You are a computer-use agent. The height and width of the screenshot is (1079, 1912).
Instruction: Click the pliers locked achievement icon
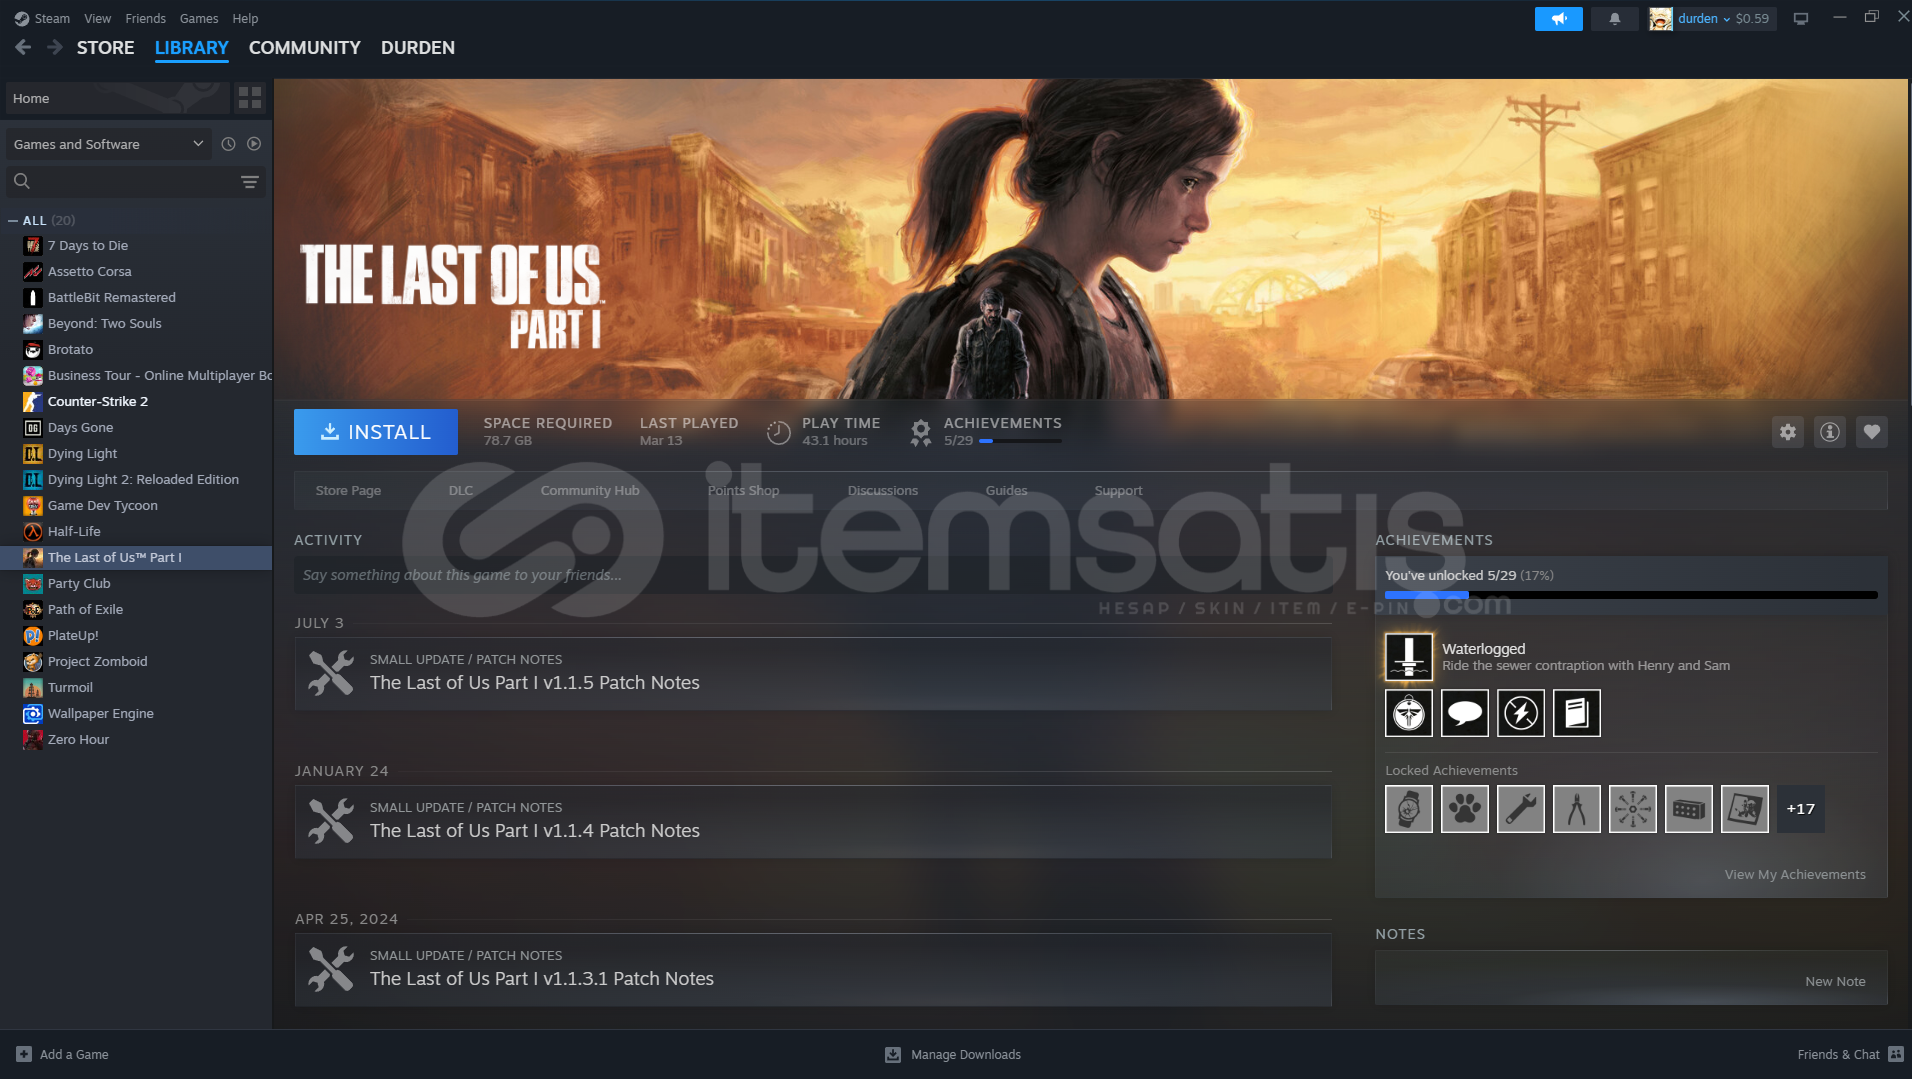pyautogui.click(x=1577, y=809)
